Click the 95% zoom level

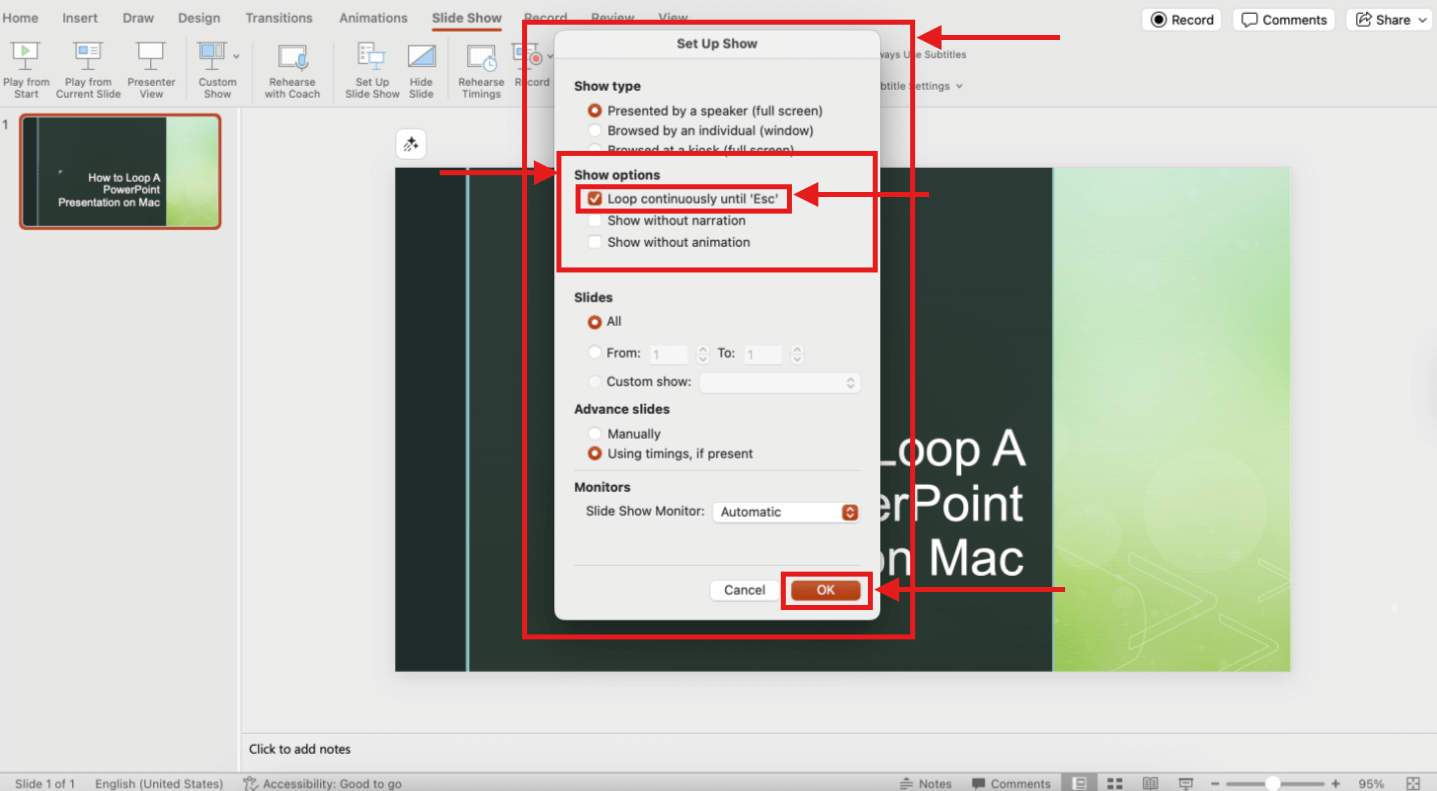[1371, 784]
